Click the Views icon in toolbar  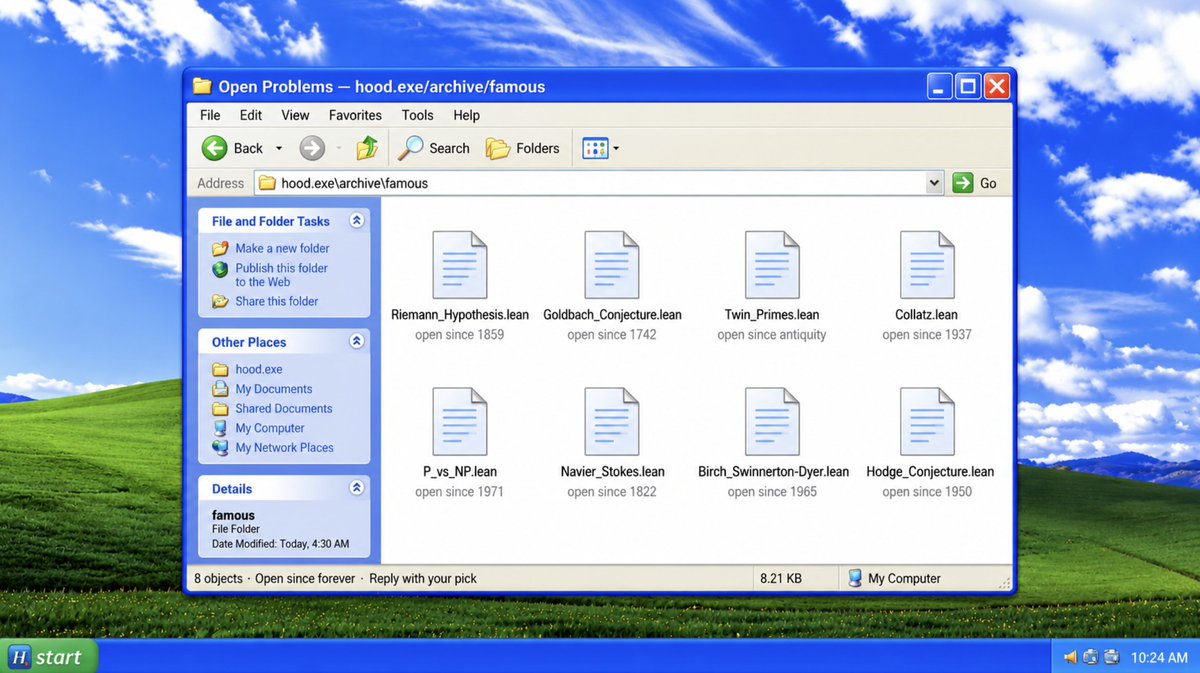pos(595,148)
